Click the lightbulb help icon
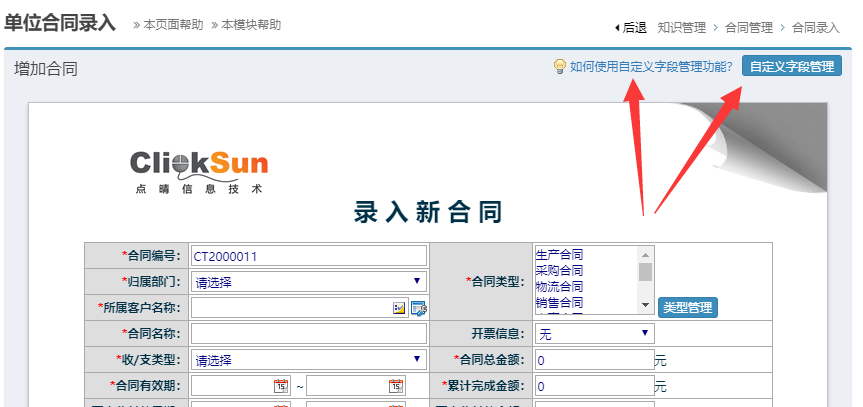The image size is (863, 407). pyautogui.click(x=560, y=67)
